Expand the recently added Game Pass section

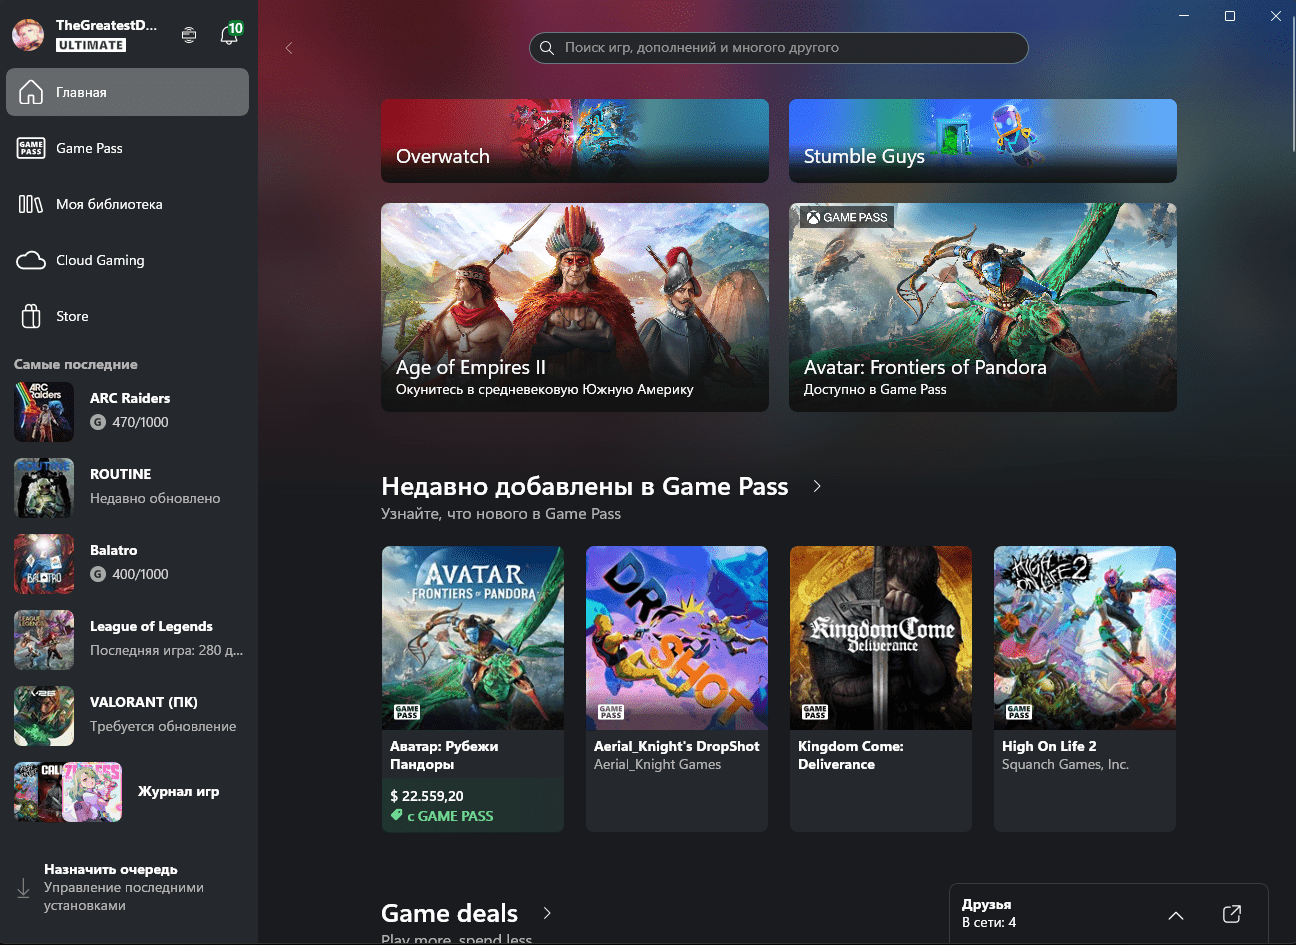tap(817, 486)
